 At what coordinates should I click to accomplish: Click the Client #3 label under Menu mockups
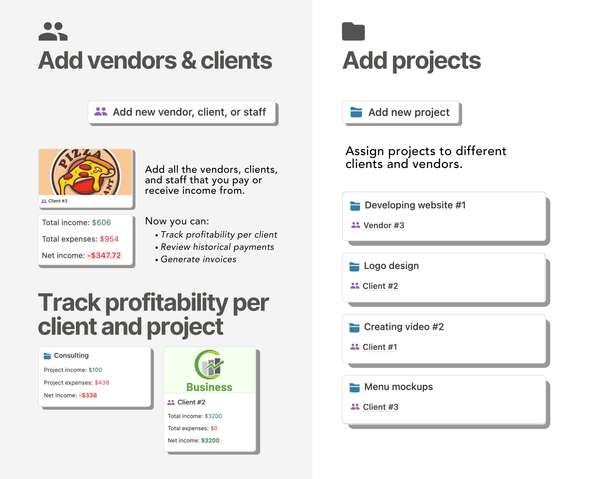click(x=380, y=407)
